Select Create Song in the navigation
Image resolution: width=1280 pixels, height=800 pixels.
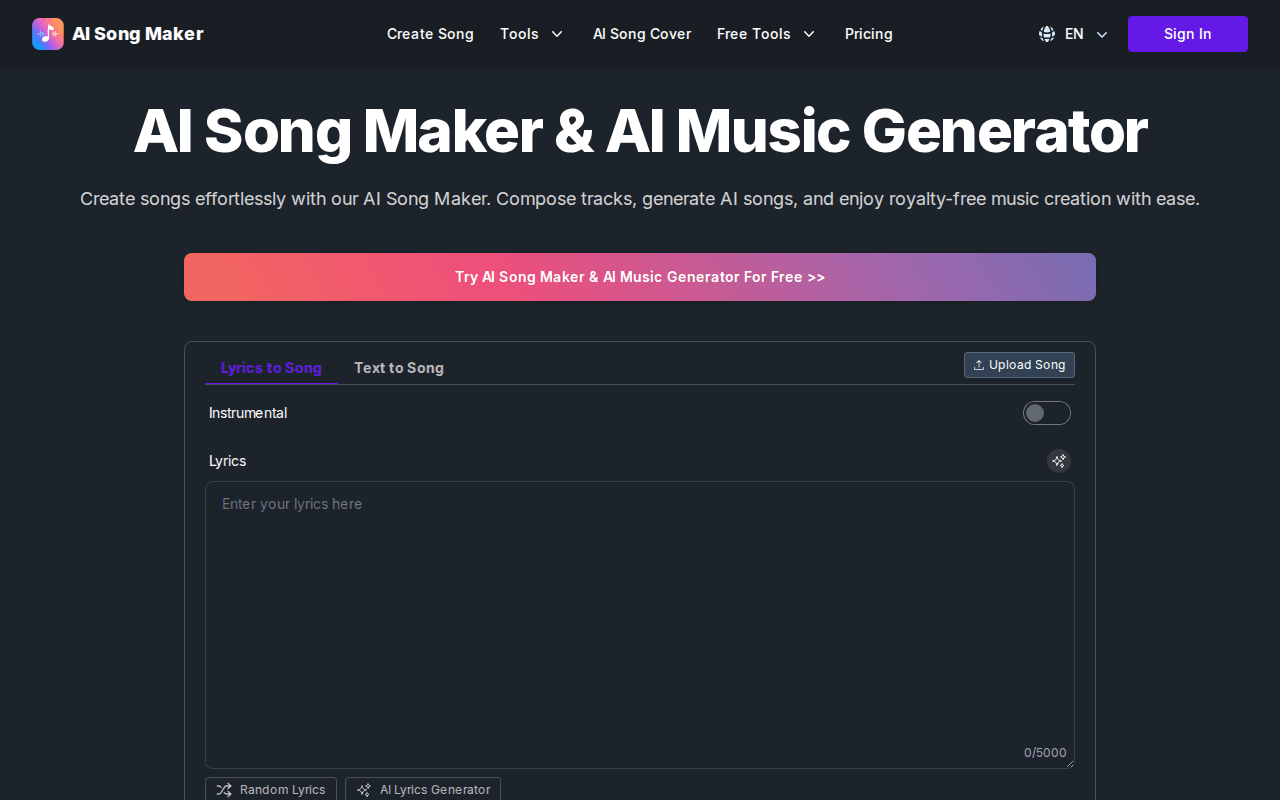click(430, 33)
